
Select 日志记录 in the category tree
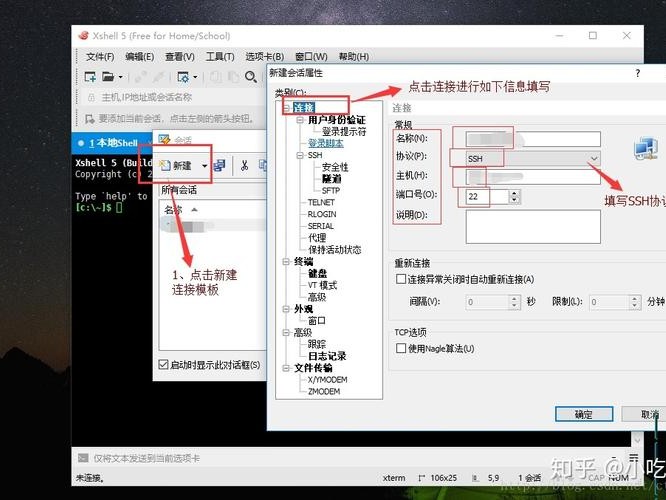327,356
